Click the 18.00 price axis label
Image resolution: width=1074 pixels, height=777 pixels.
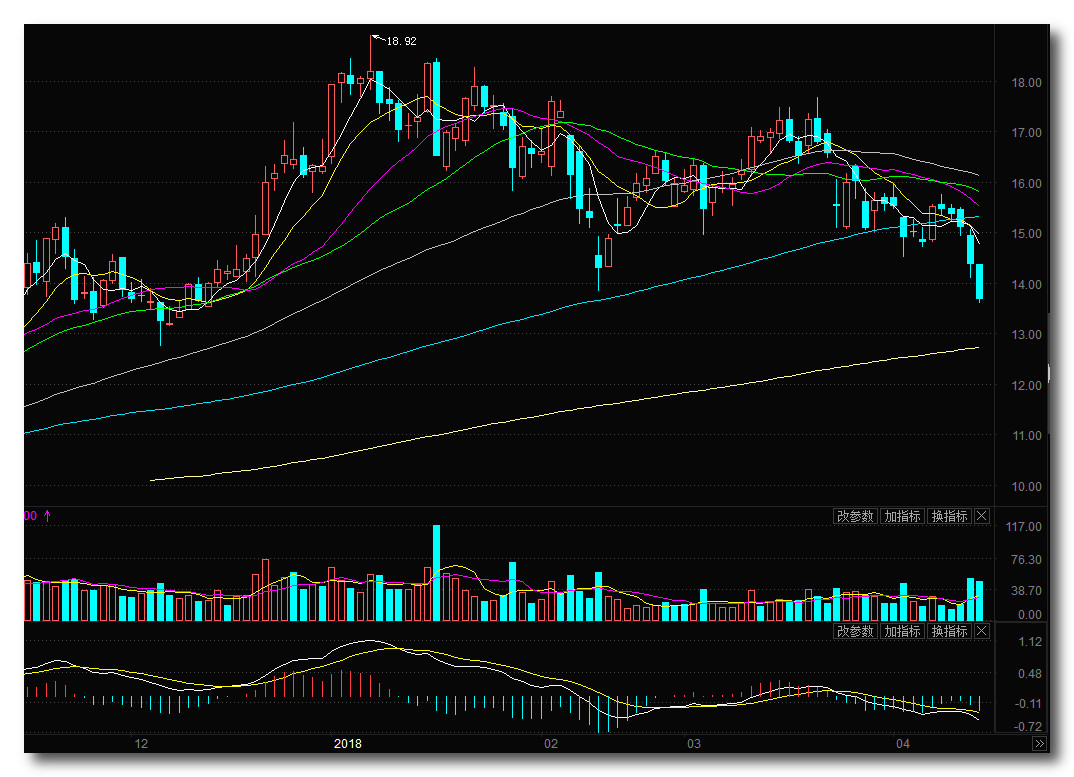click(1028, 83)
